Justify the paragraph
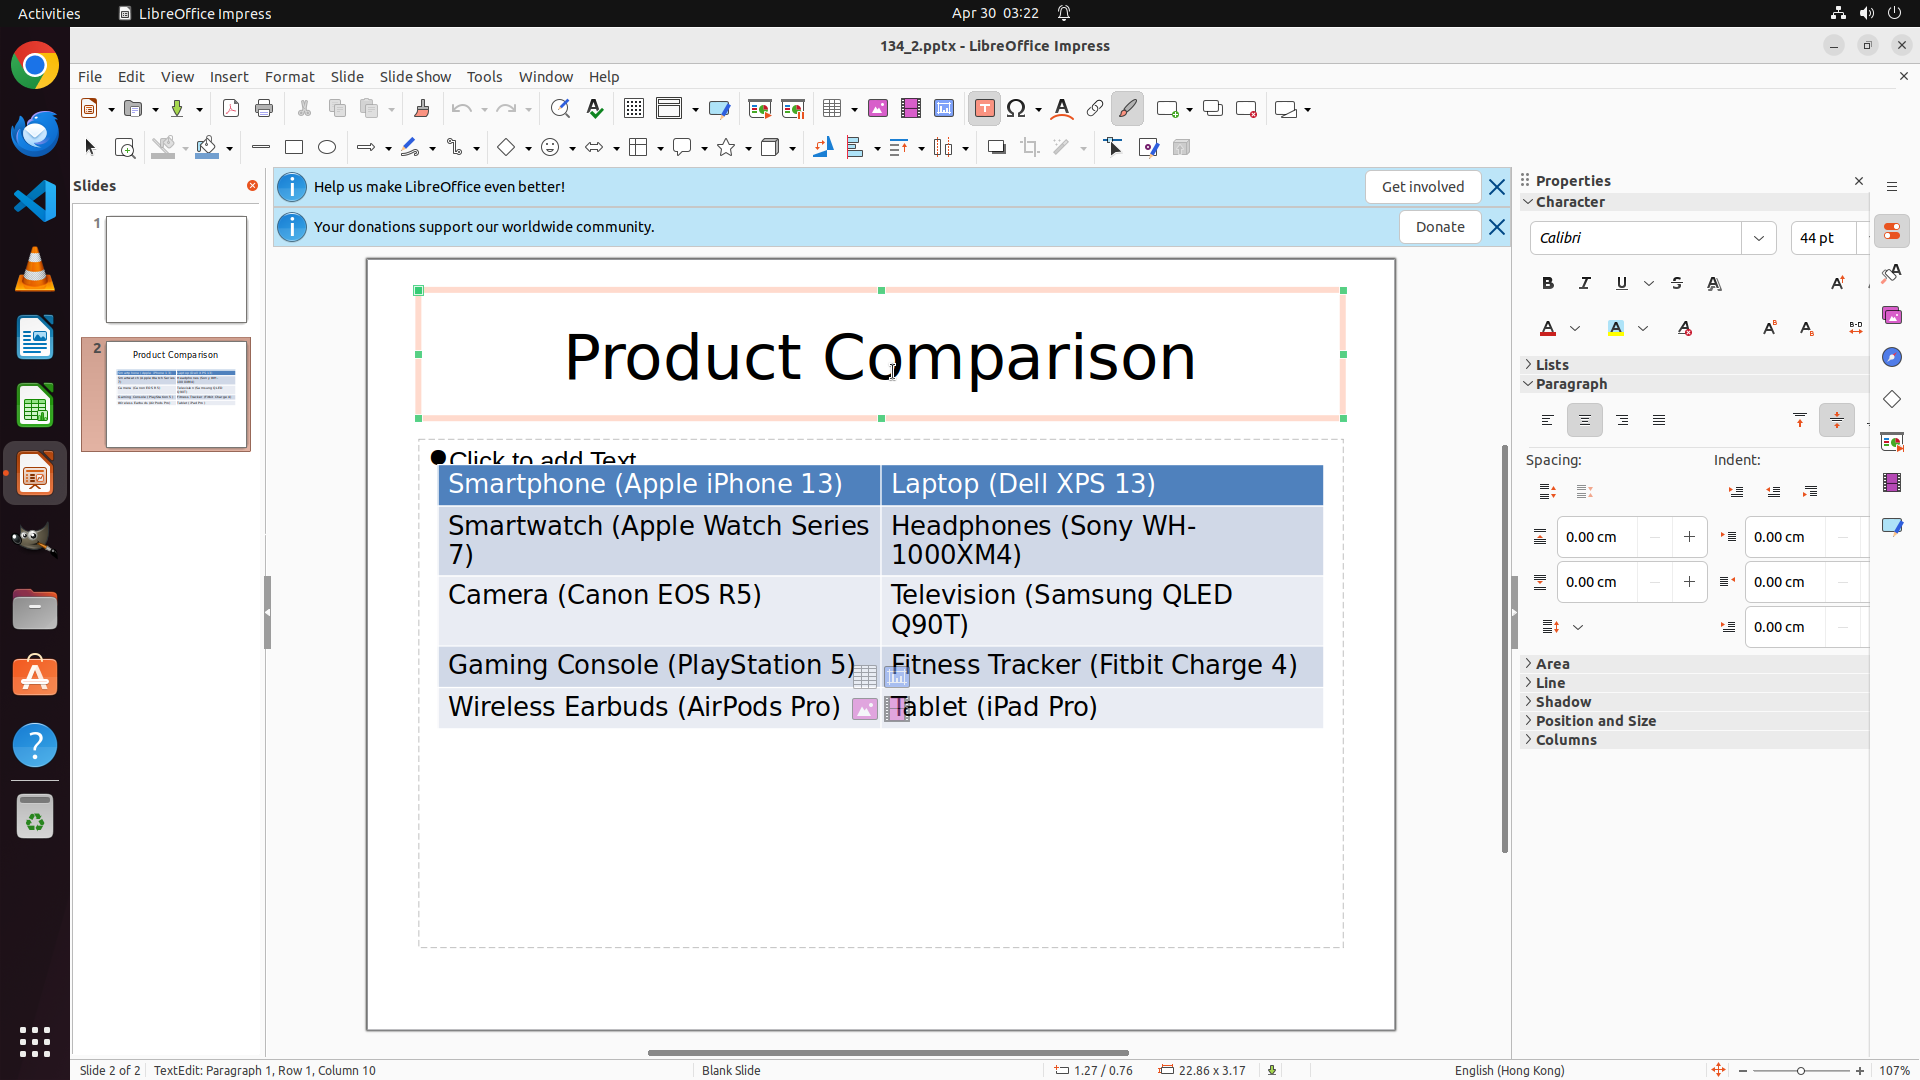This screenshot has height=1080, width=1920. [x=1659, y=421]
